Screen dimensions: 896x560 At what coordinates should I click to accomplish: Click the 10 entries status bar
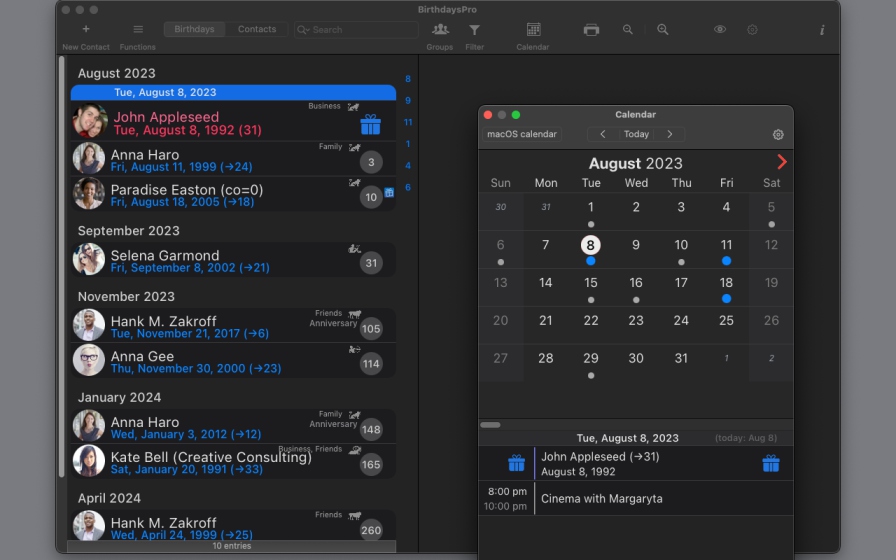pos(231,546)
